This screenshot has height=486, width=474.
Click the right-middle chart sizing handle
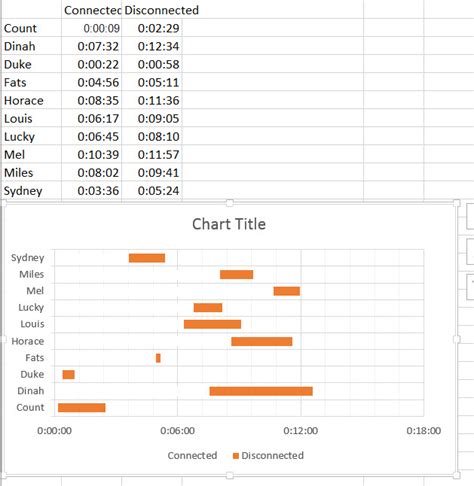pyautogui.click(x=457, y=339)
